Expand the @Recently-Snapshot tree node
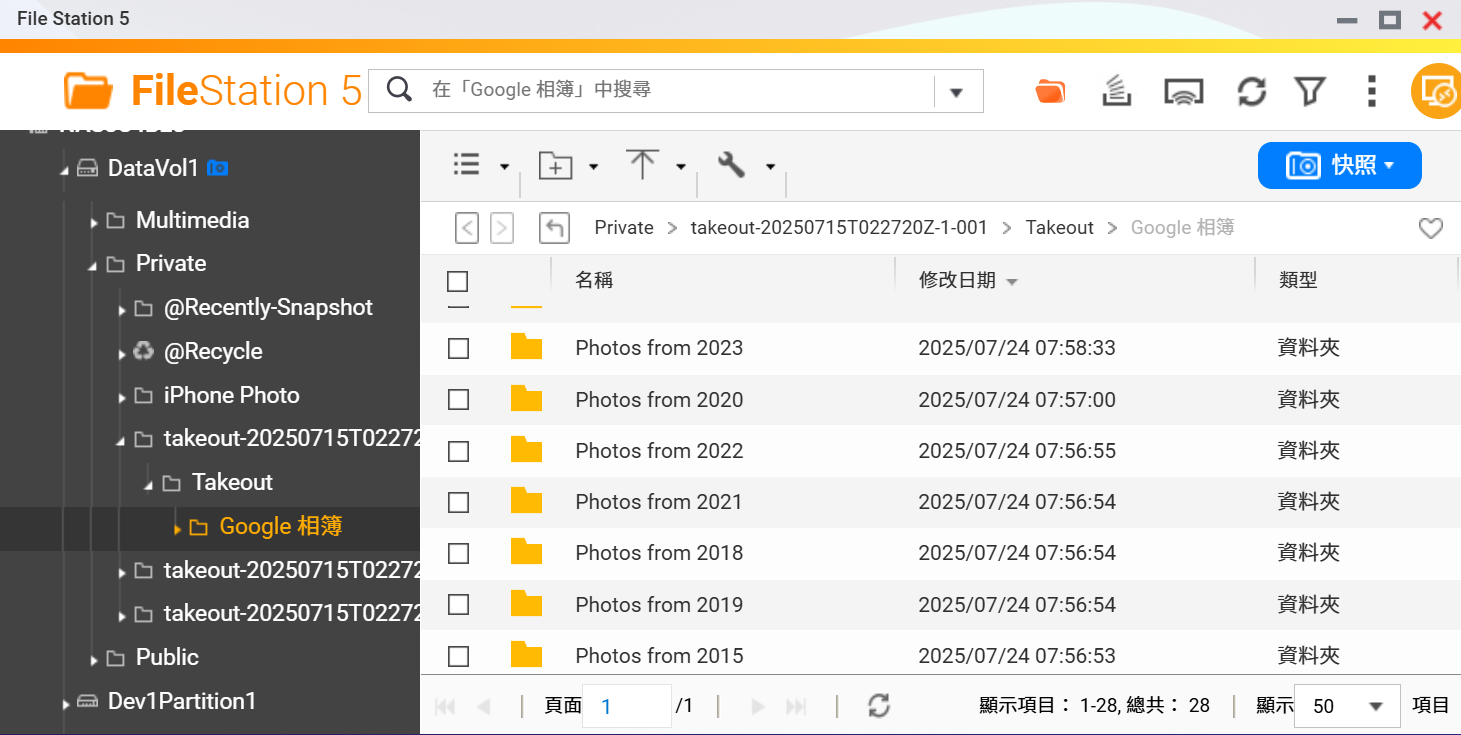Image resolution: width=1461 pixels, height=735 pixels. click(x=121, y=310)
